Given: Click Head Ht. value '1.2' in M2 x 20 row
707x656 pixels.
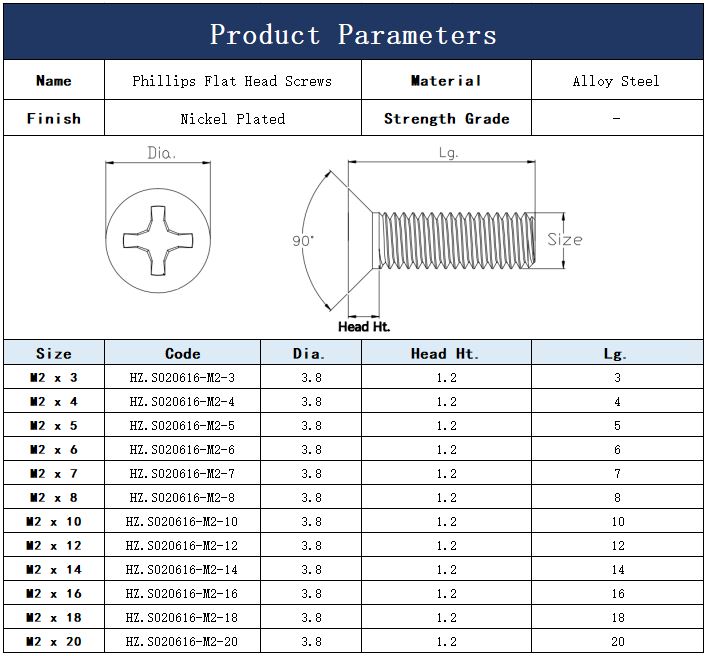Looking at the screenshot, I should click(446, 641).
